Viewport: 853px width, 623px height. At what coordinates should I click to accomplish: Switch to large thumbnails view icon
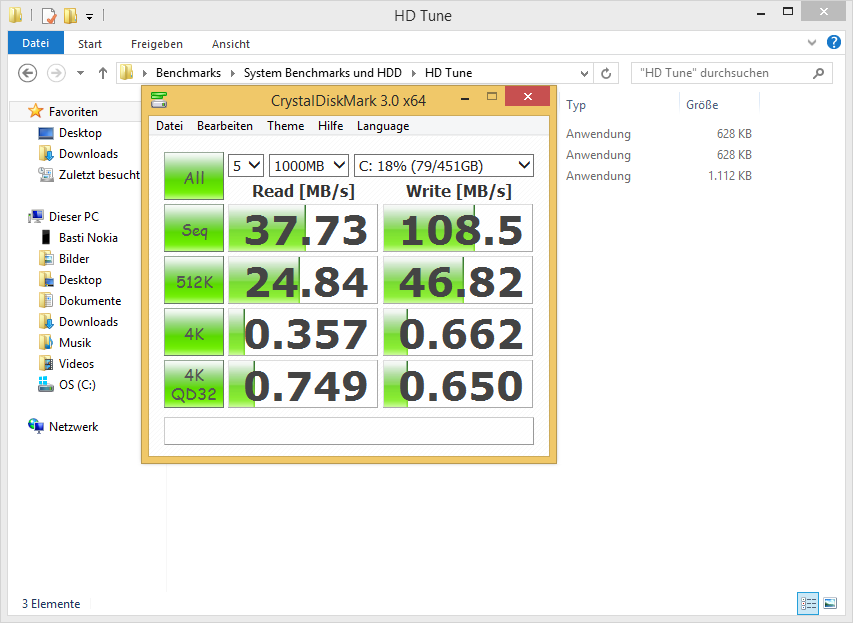(830, 603)
